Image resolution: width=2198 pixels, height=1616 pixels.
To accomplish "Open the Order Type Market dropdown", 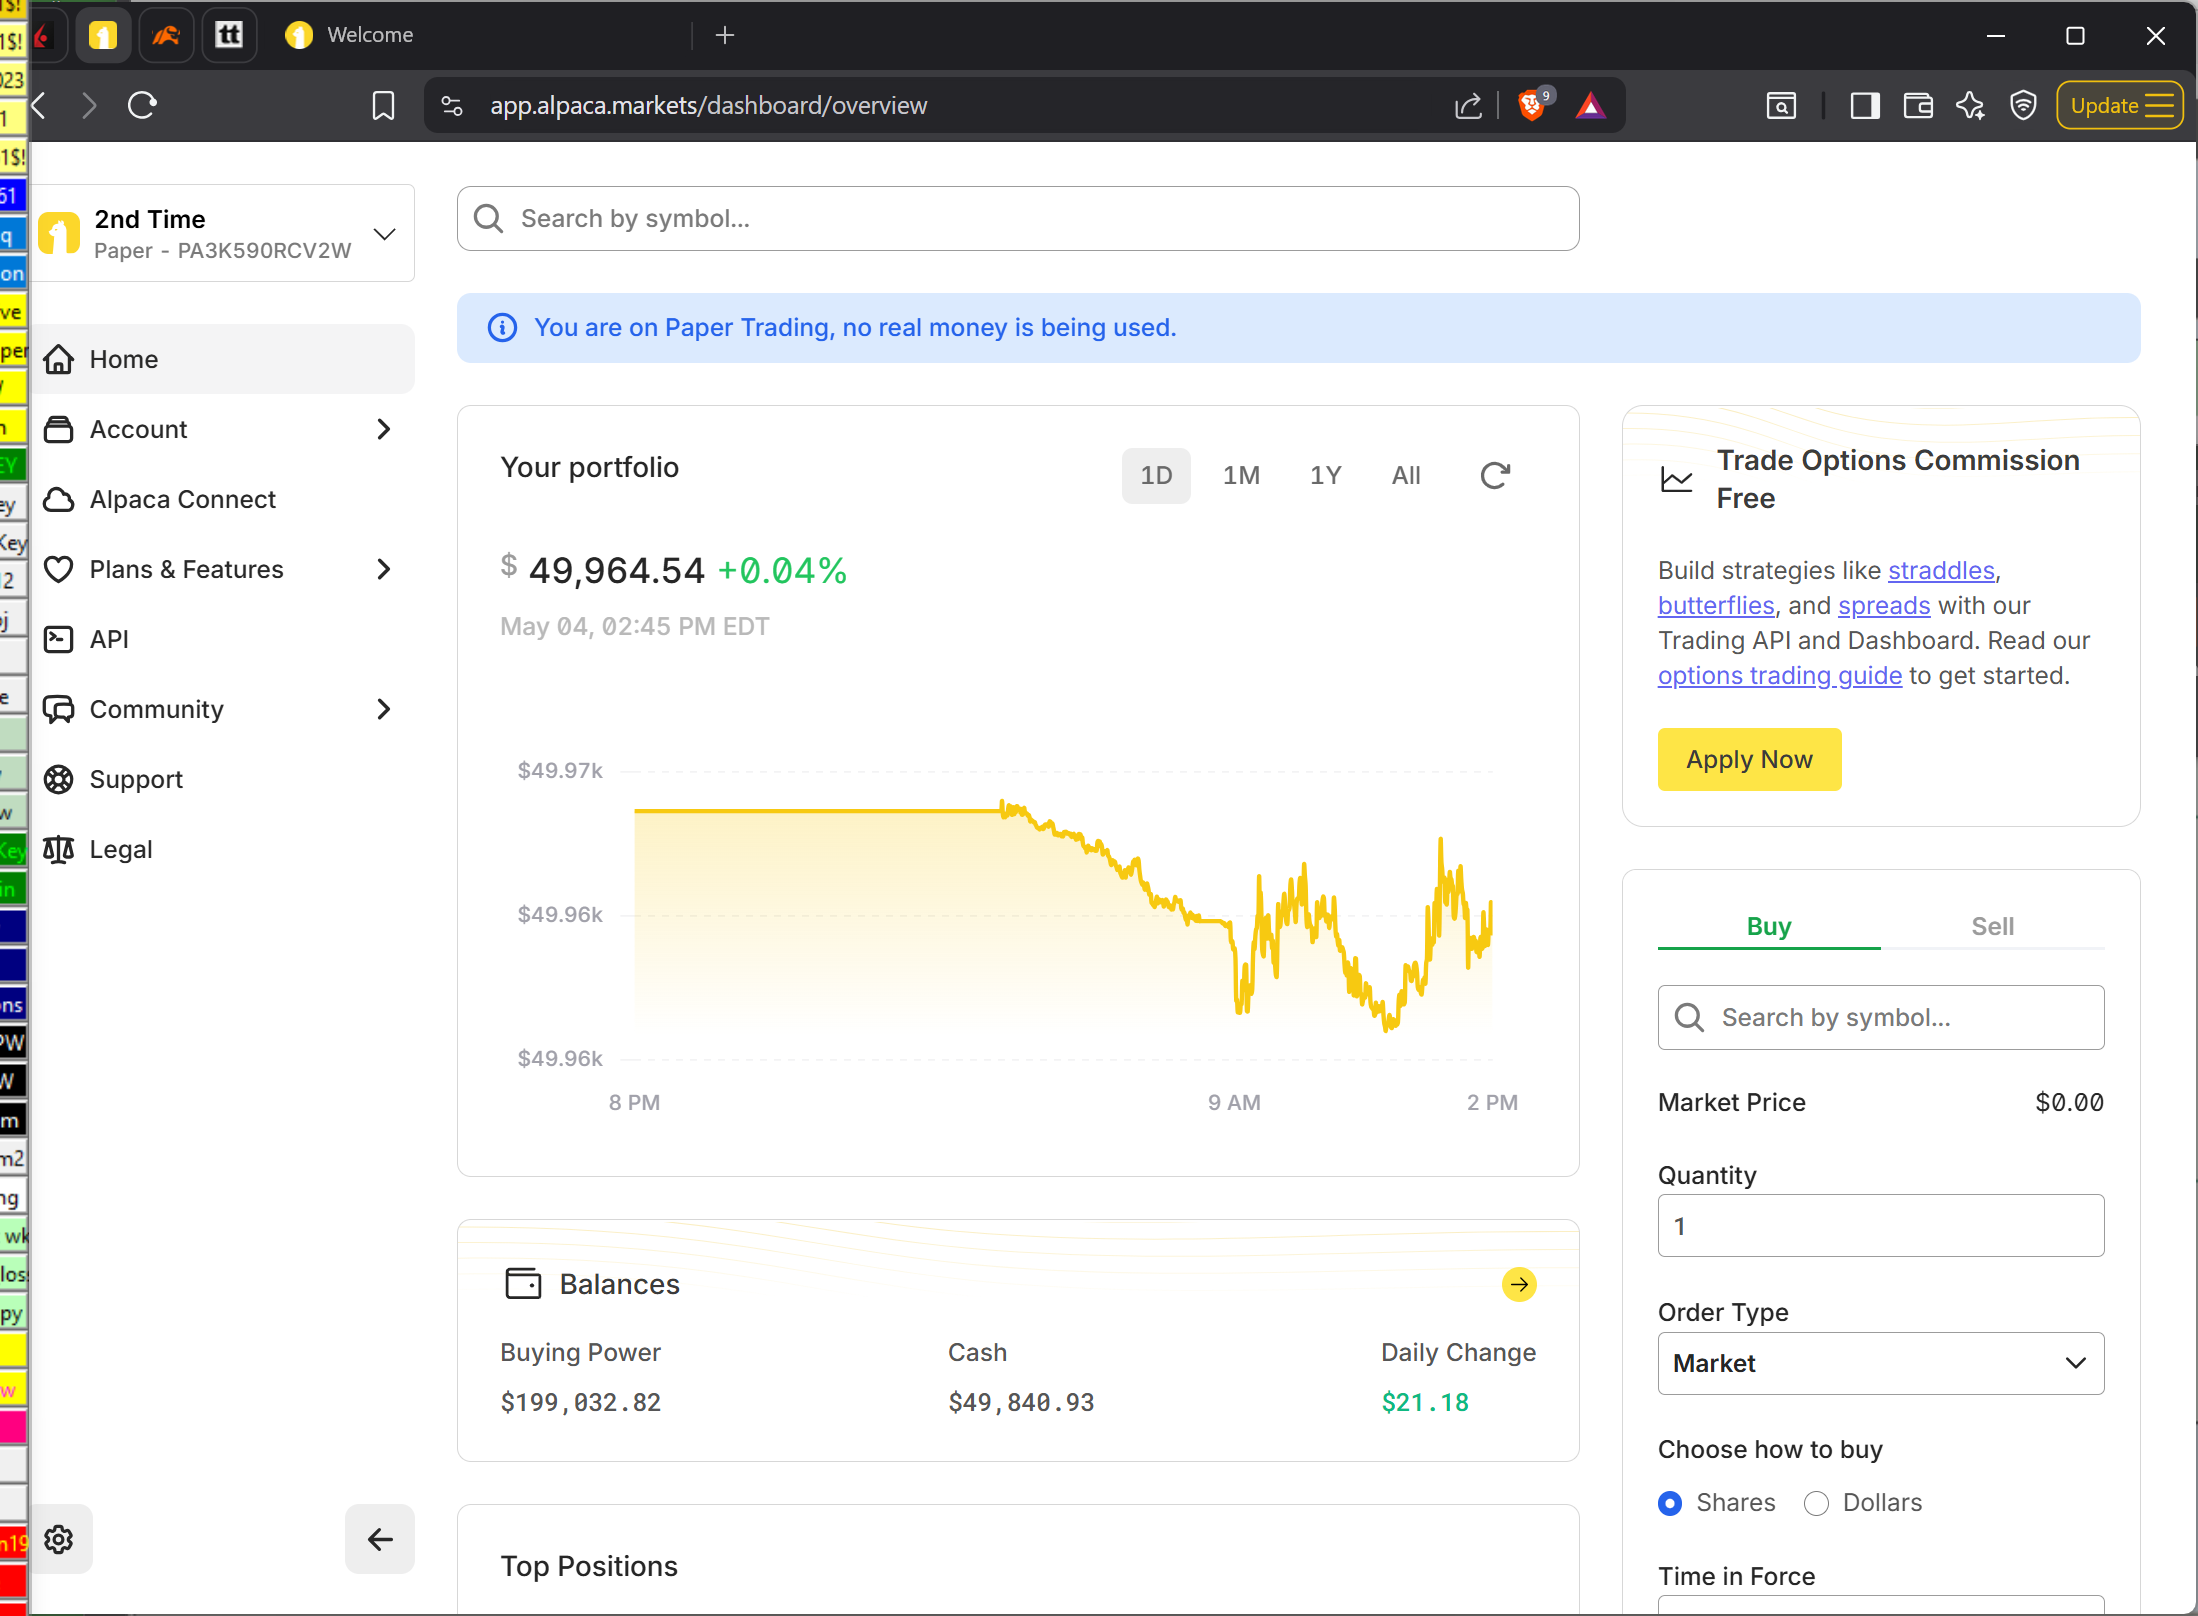I will pos(1881,1363).
